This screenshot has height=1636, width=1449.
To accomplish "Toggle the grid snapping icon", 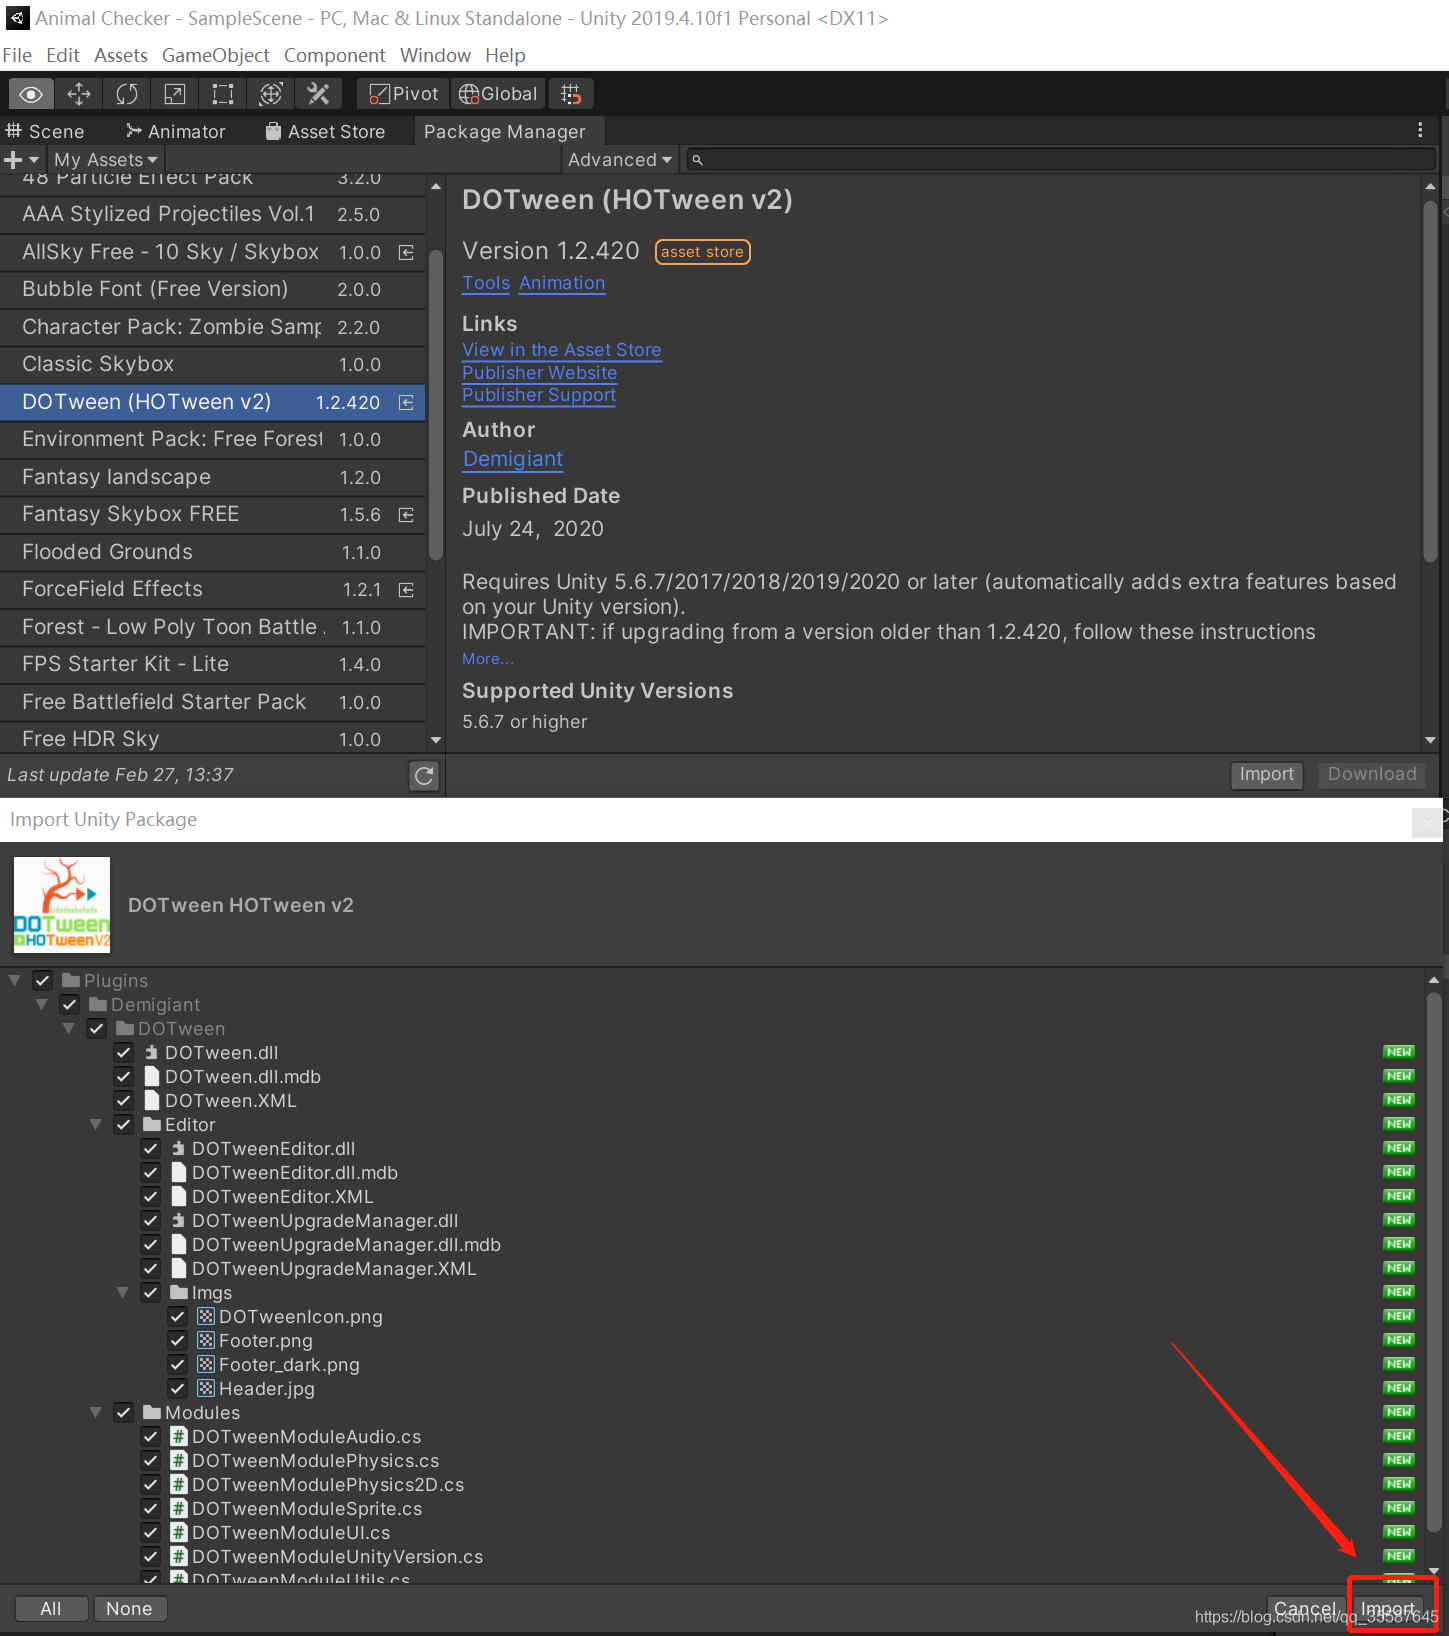I will [x=571, y=94].
